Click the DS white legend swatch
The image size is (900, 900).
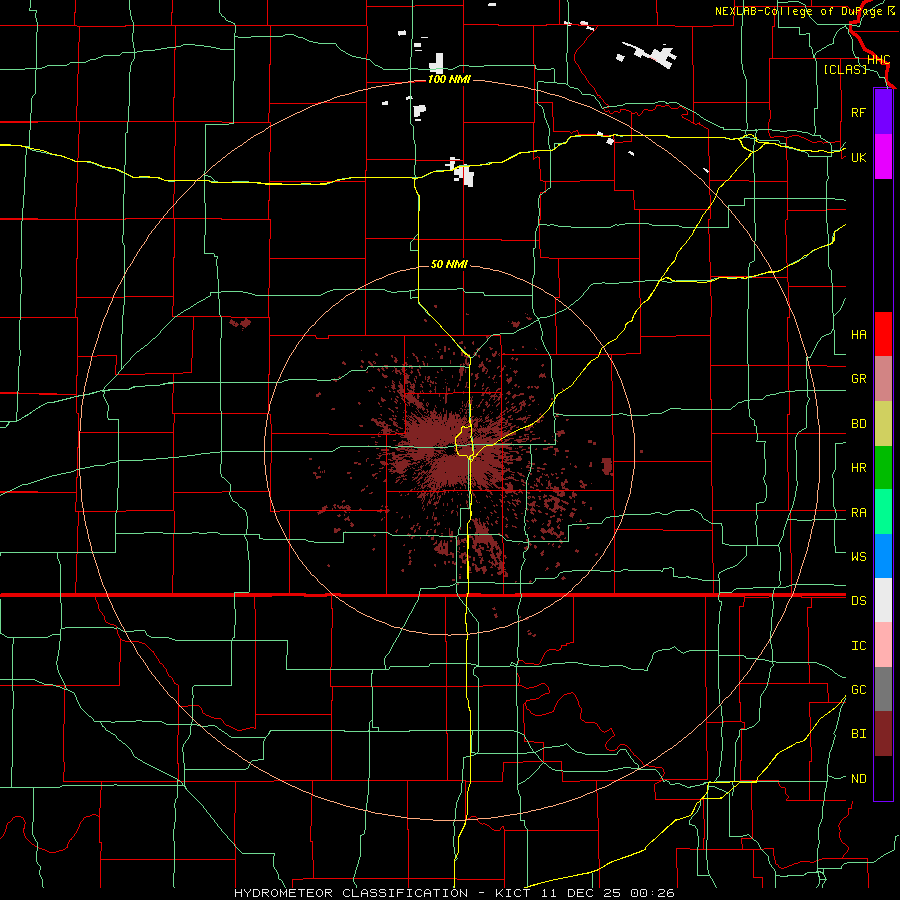[883, 600]
